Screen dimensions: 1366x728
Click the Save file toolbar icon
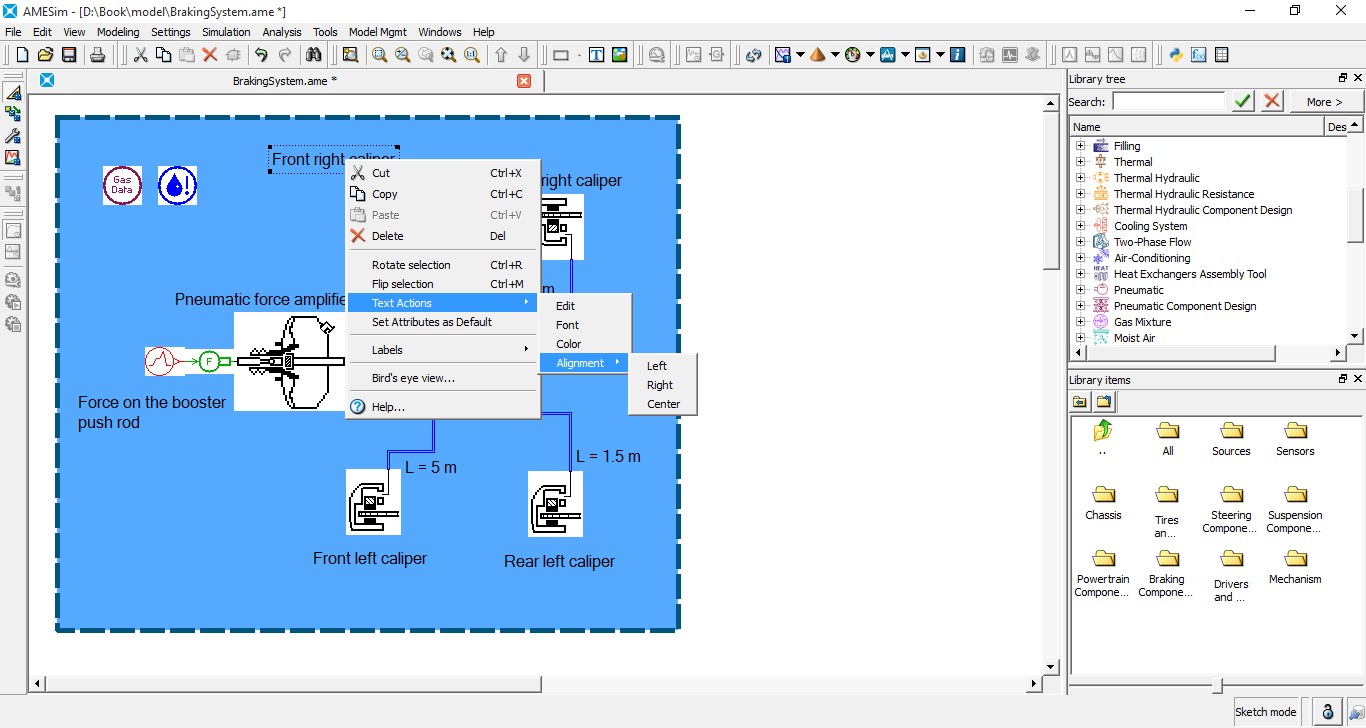click(x=70, y=55)
